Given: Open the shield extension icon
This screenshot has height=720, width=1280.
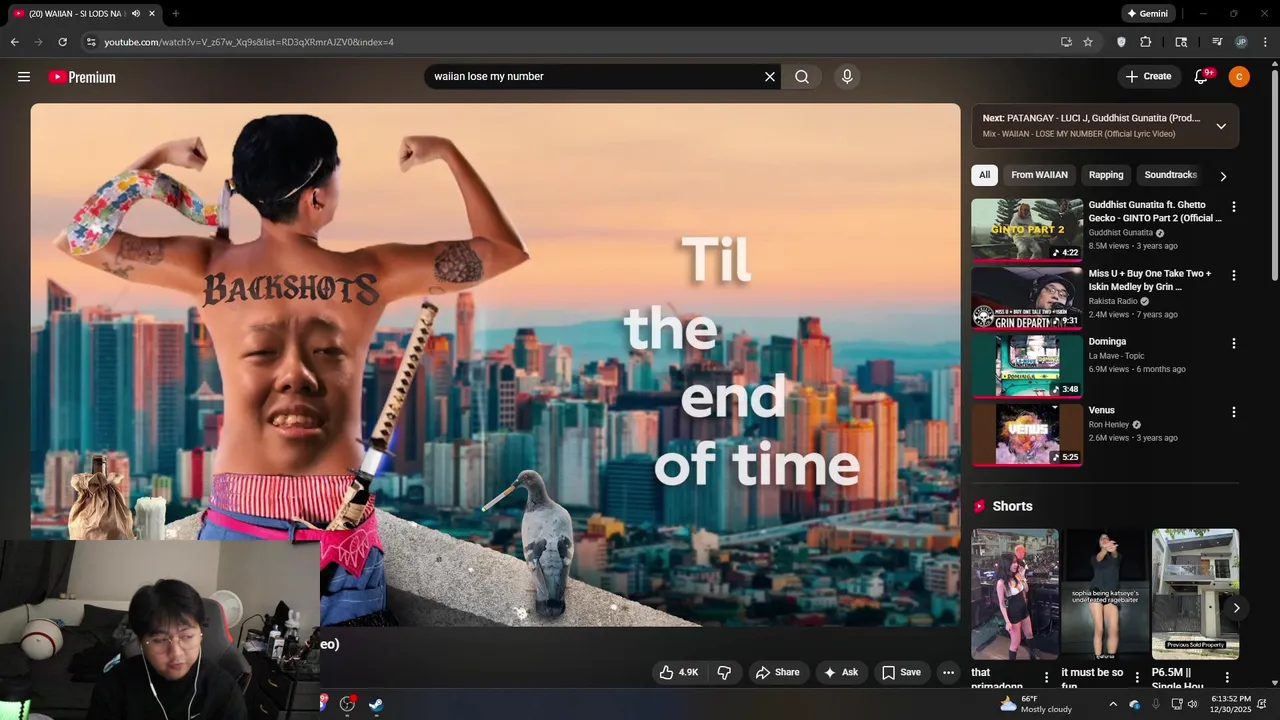Looking at the screenshot, I should (1121, 42).
